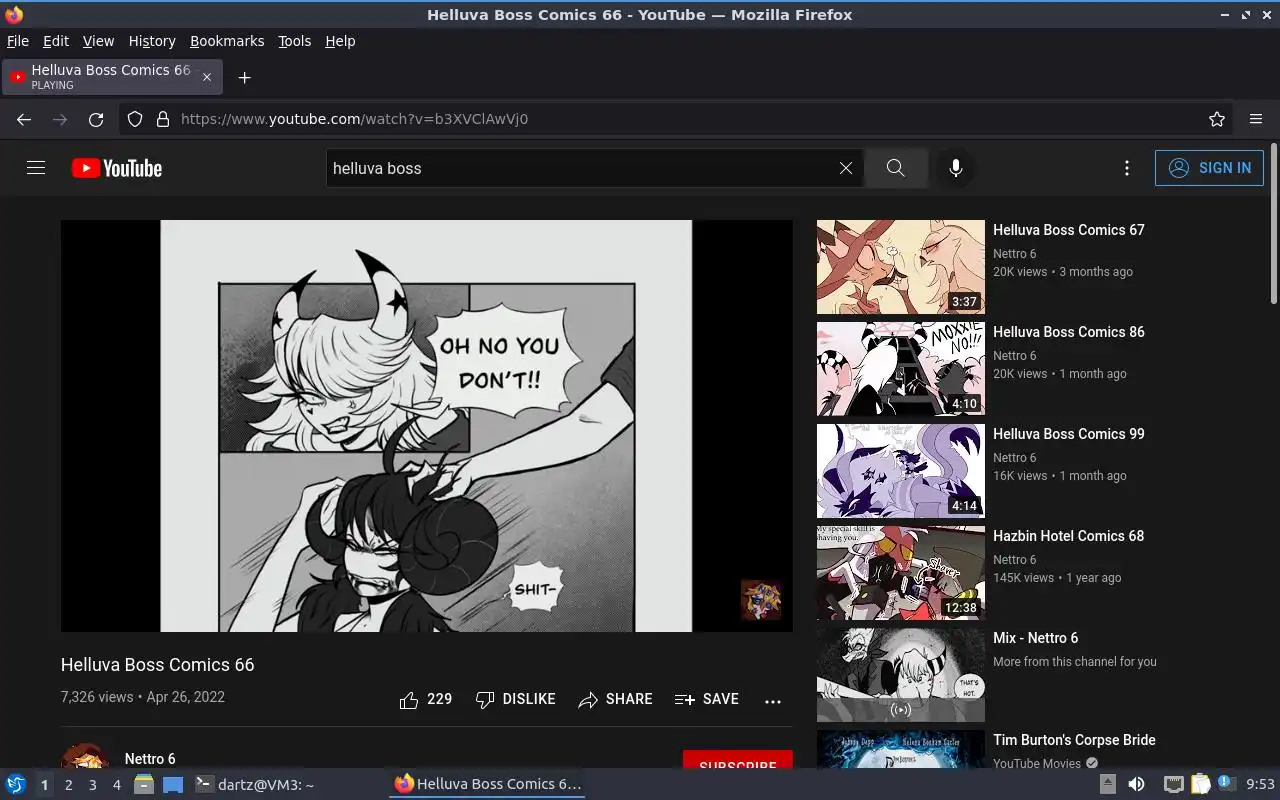Viewport: 1280px width, 800px height.
Task: Open the file manager taskbar icon
Action: 144,784
